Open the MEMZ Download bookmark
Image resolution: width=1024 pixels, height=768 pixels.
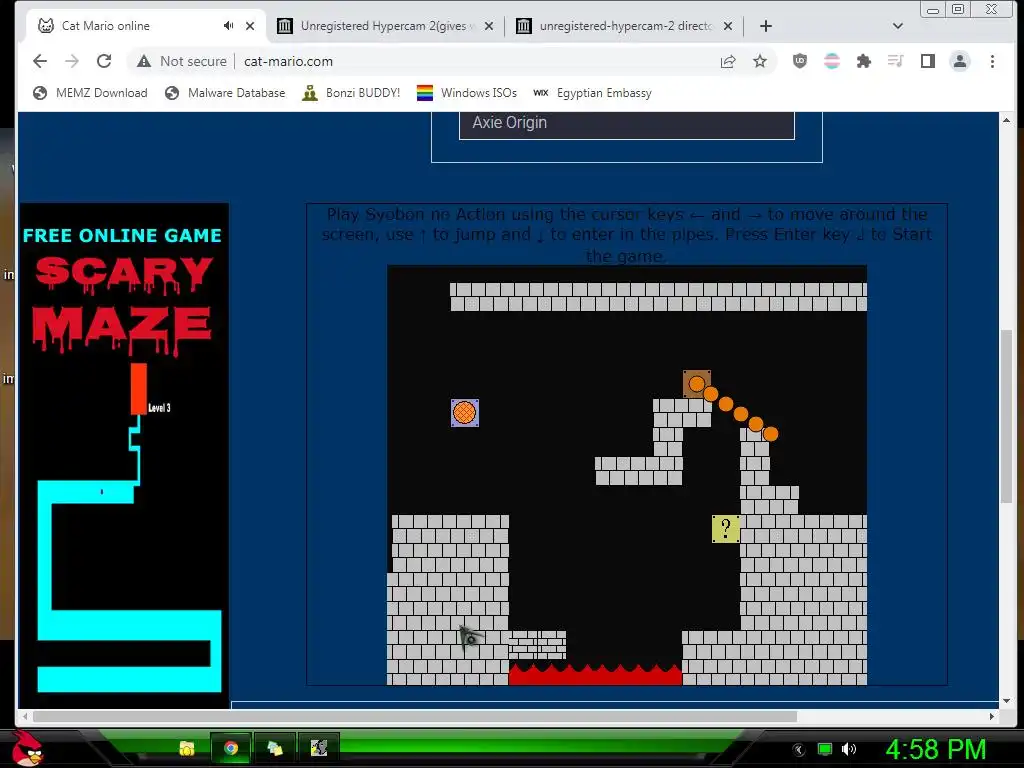pos(90,93)
